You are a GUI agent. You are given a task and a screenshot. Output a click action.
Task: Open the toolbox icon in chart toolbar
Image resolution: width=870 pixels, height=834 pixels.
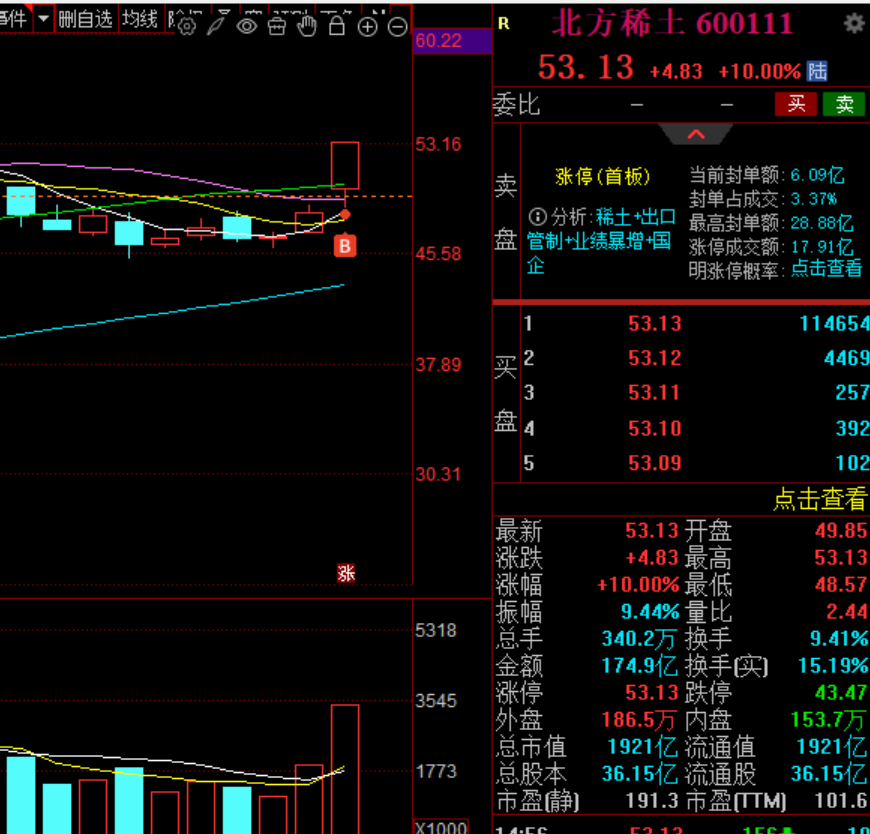pos(277,26)
